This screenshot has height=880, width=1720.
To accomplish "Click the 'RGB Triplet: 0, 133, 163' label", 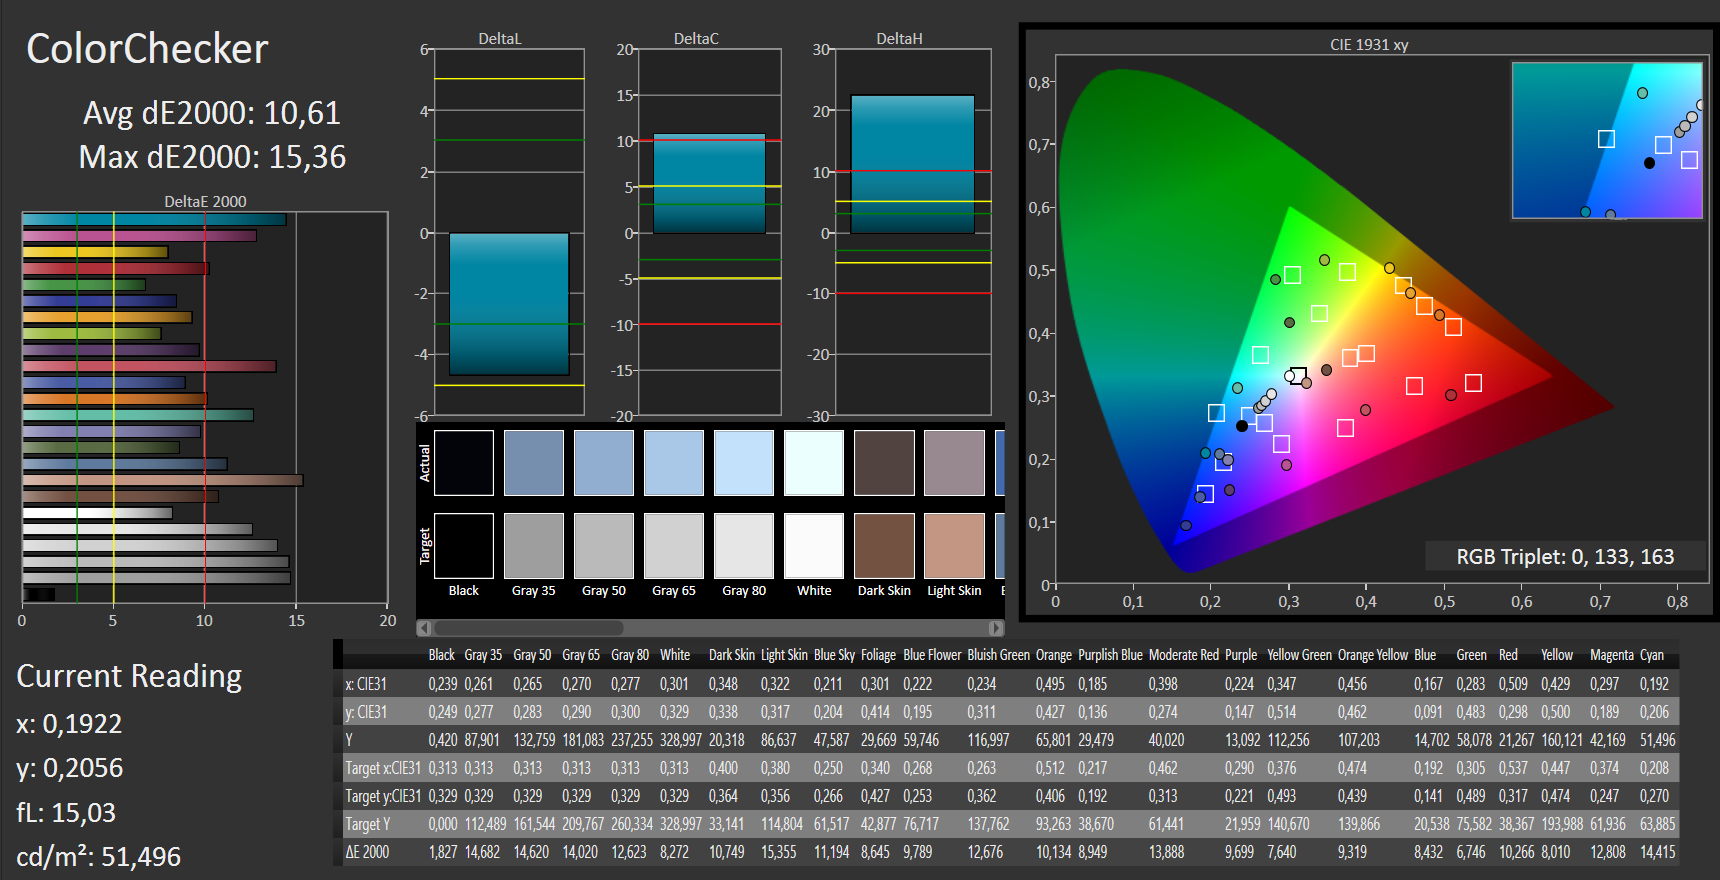I will pos(1565,557).
